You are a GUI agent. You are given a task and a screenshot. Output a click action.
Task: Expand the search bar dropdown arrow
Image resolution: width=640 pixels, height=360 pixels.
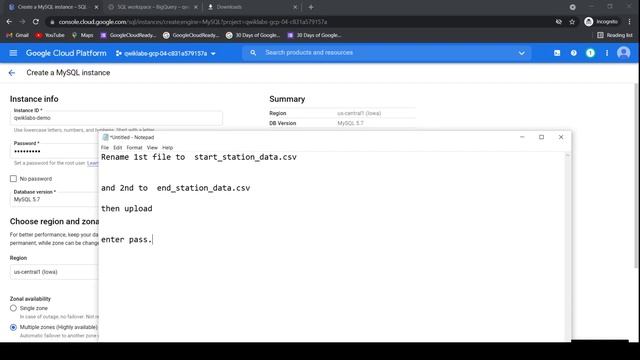click(x=521, y=53)
